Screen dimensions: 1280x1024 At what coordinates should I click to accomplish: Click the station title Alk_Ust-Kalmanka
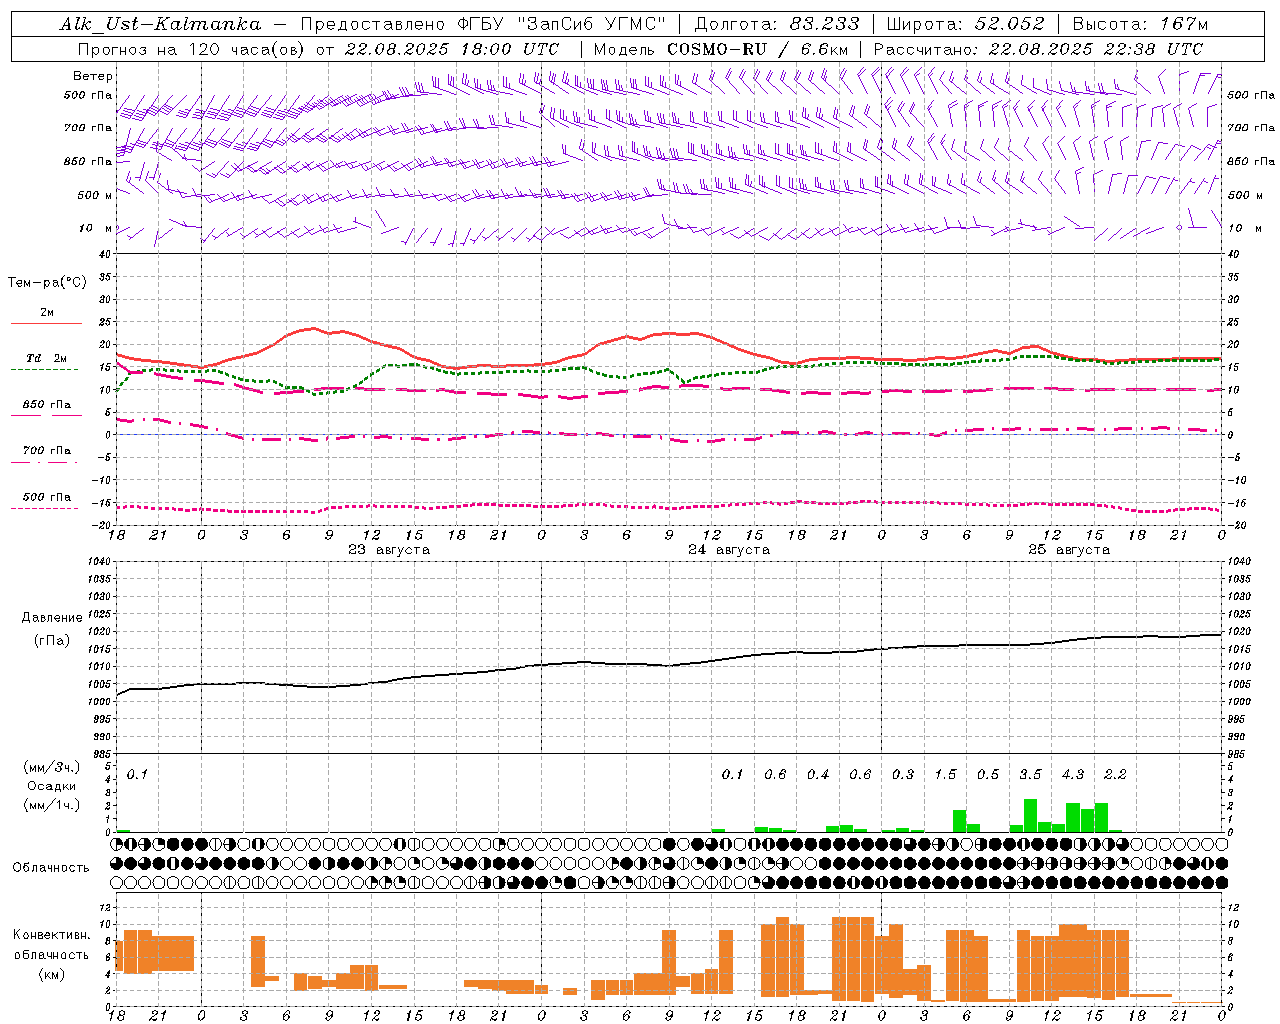pyautogui.click(x=160, y=24)
